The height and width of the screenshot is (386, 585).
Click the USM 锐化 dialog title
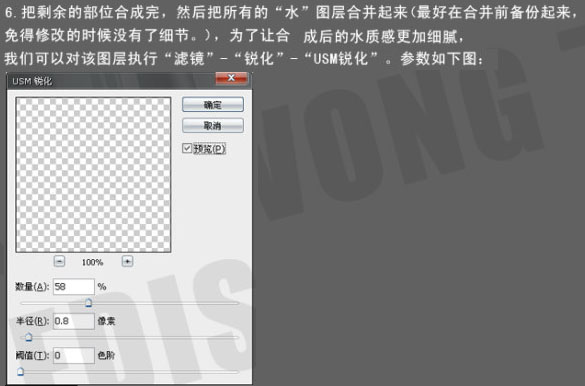click(x=32, y=81)
